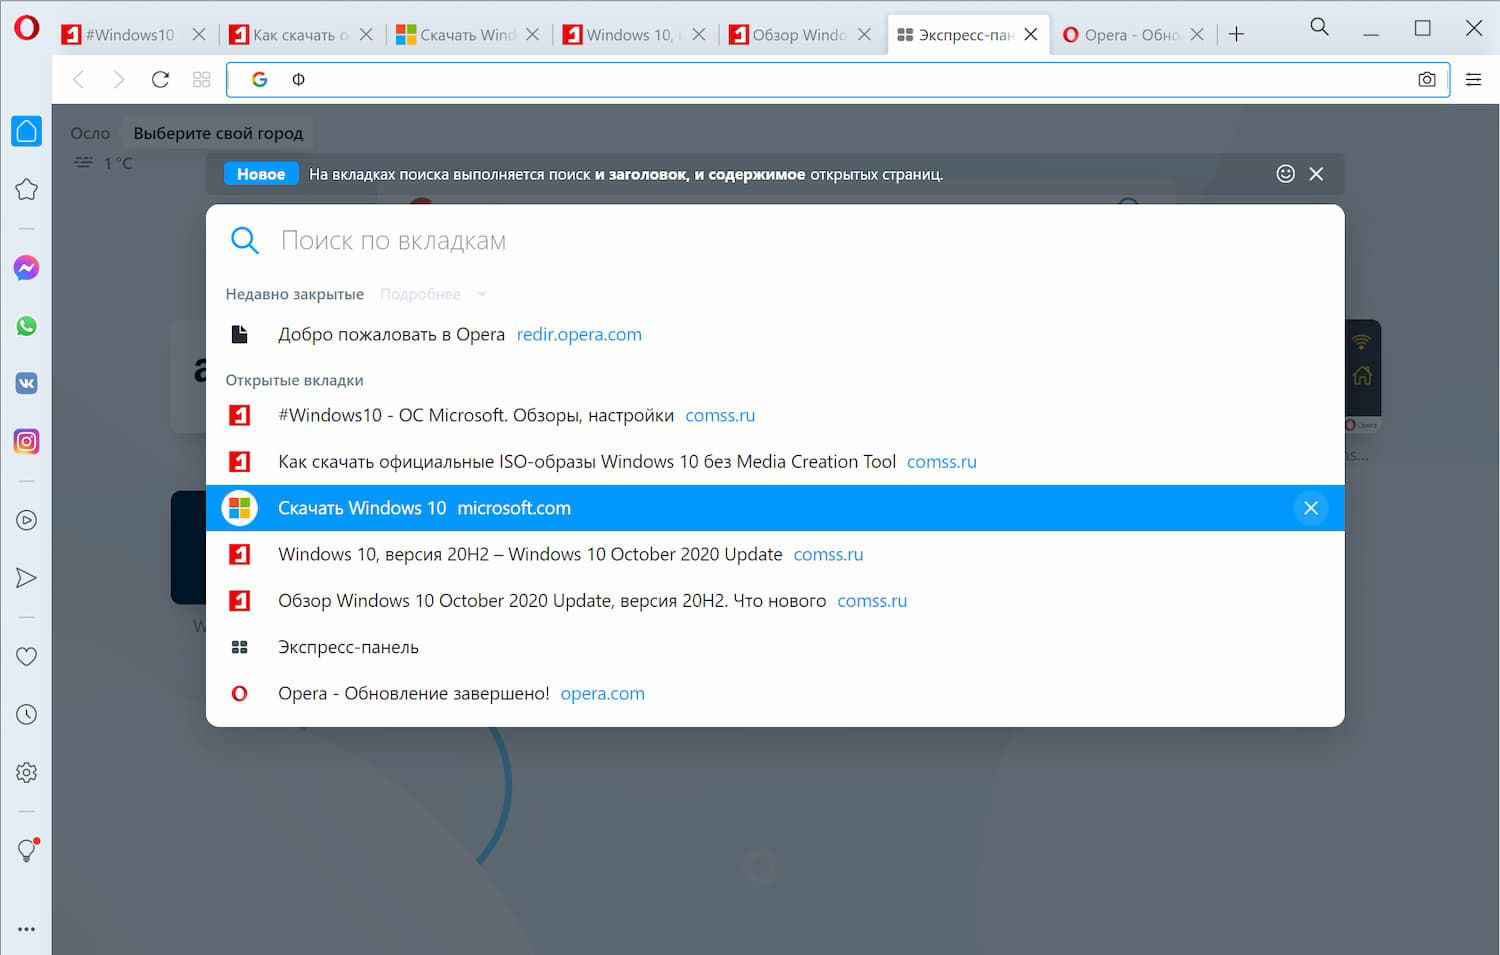Select 'Windows 10, версия 20H2' result row
This screenshot has height=955, width=1500.
tap(775, 554)
